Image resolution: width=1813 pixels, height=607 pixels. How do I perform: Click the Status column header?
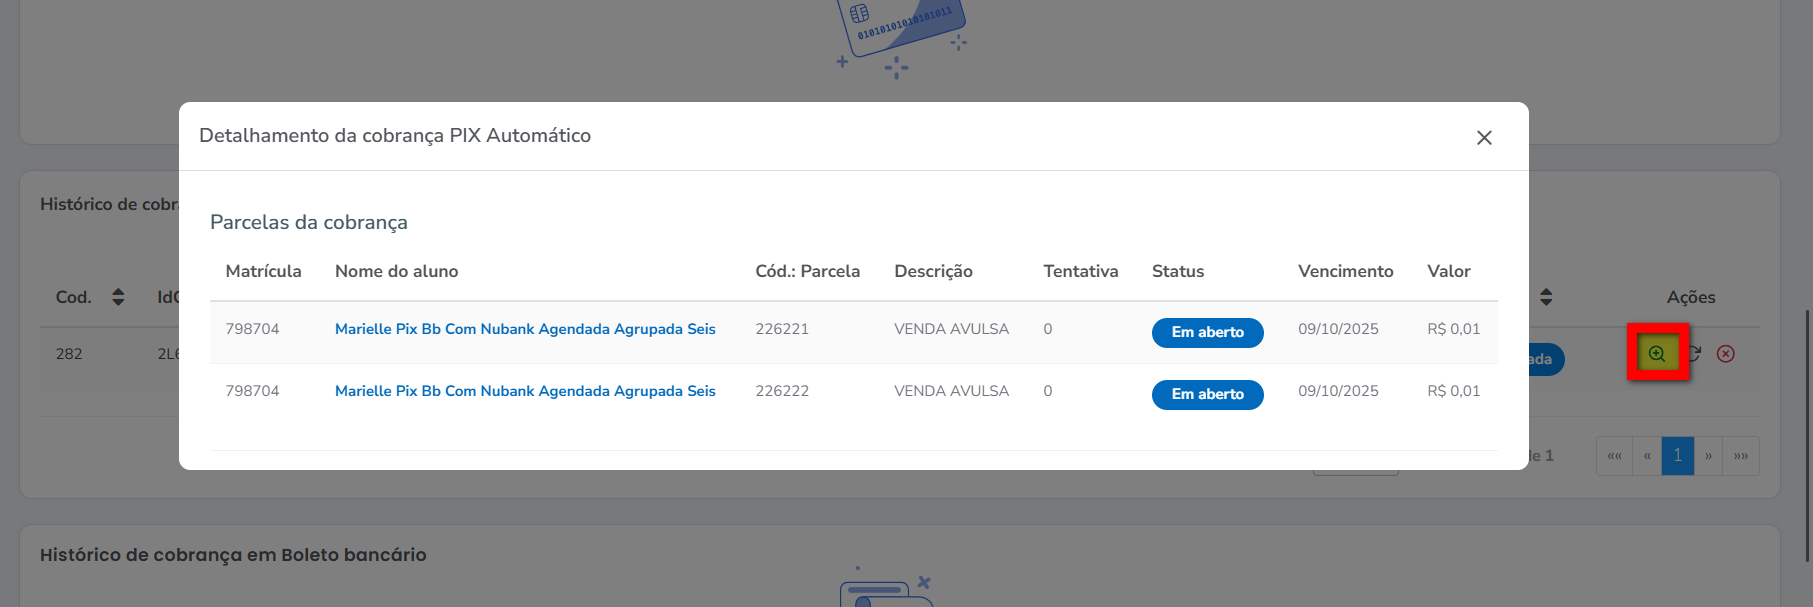click(x=1178, y=271)
